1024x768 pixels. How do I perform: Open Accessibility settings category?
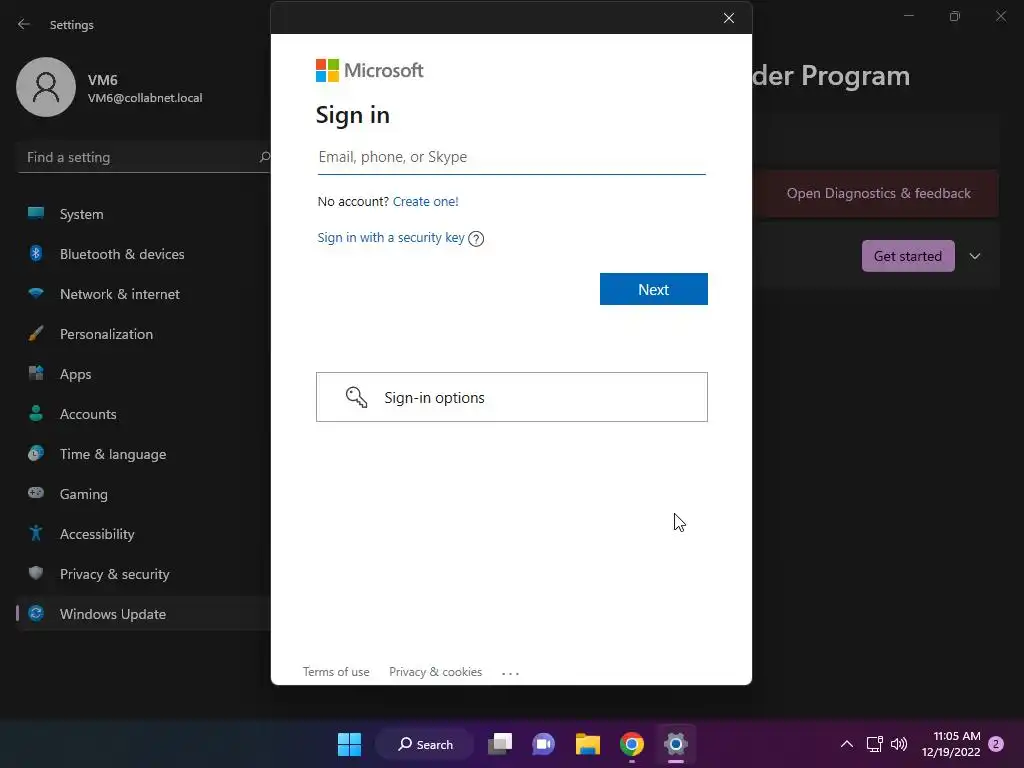coord(144,534)
